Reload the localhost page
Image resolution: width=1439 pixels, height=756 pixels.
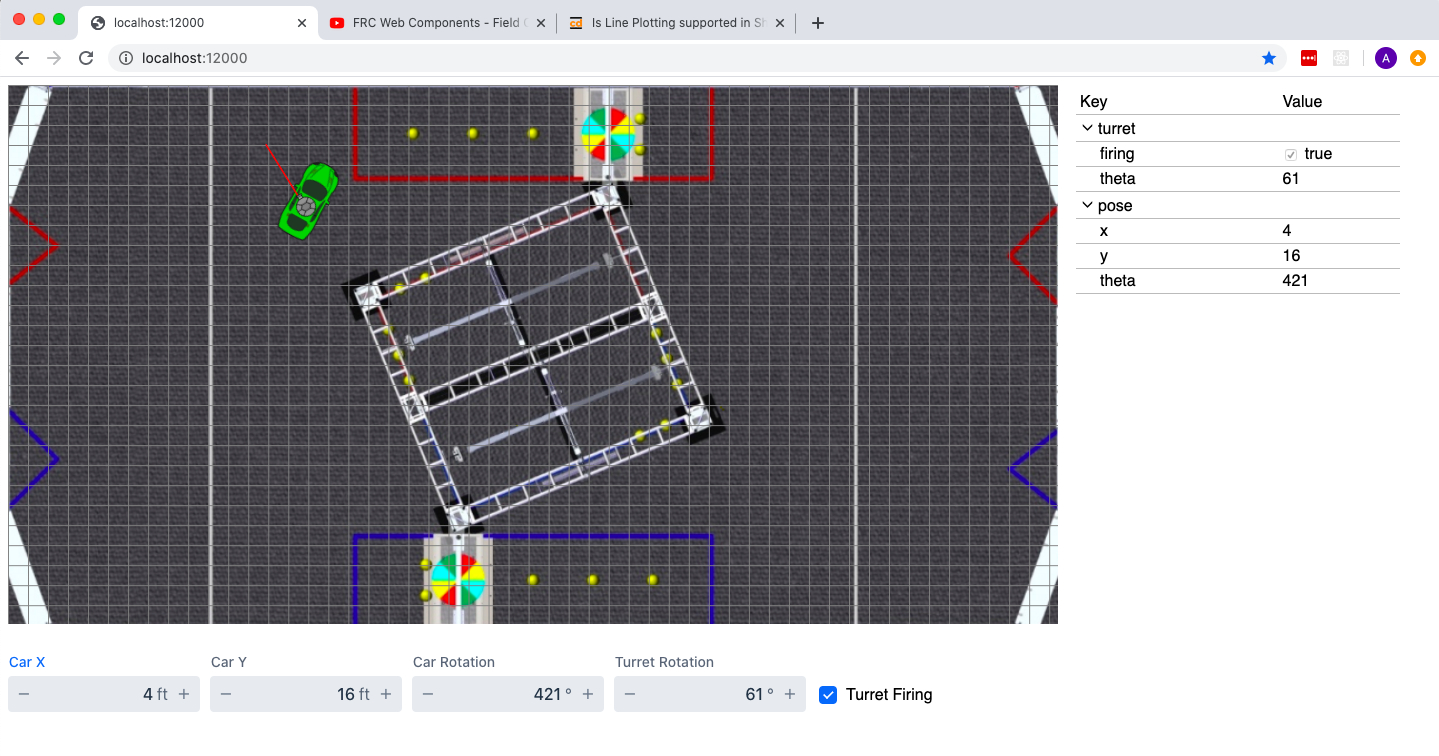point(86,58)
